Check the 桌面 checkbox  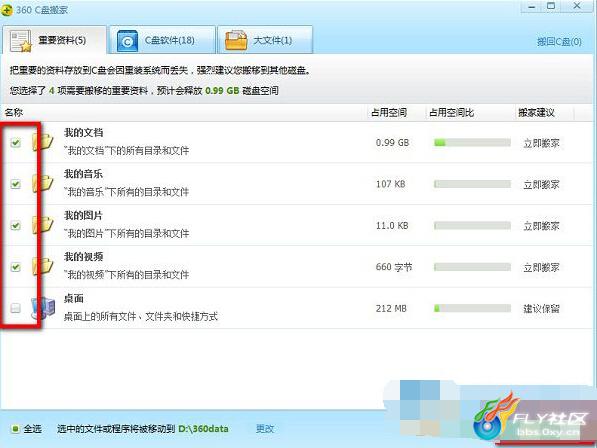tap(16, 308)
